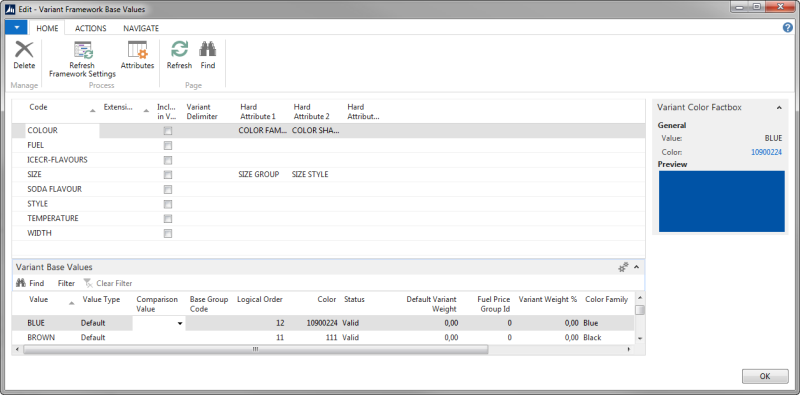Image resolution: width=800 pixels, height=395 pixels.
Task: Click the horizontal scrollbar under base values
Action: 256,349
